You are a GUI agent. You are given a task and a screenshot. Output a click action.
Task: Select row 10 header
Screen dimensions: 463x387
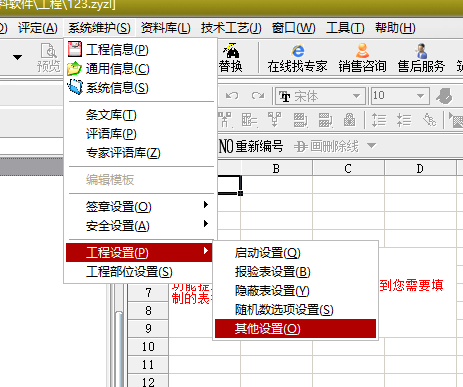point(148,347)
